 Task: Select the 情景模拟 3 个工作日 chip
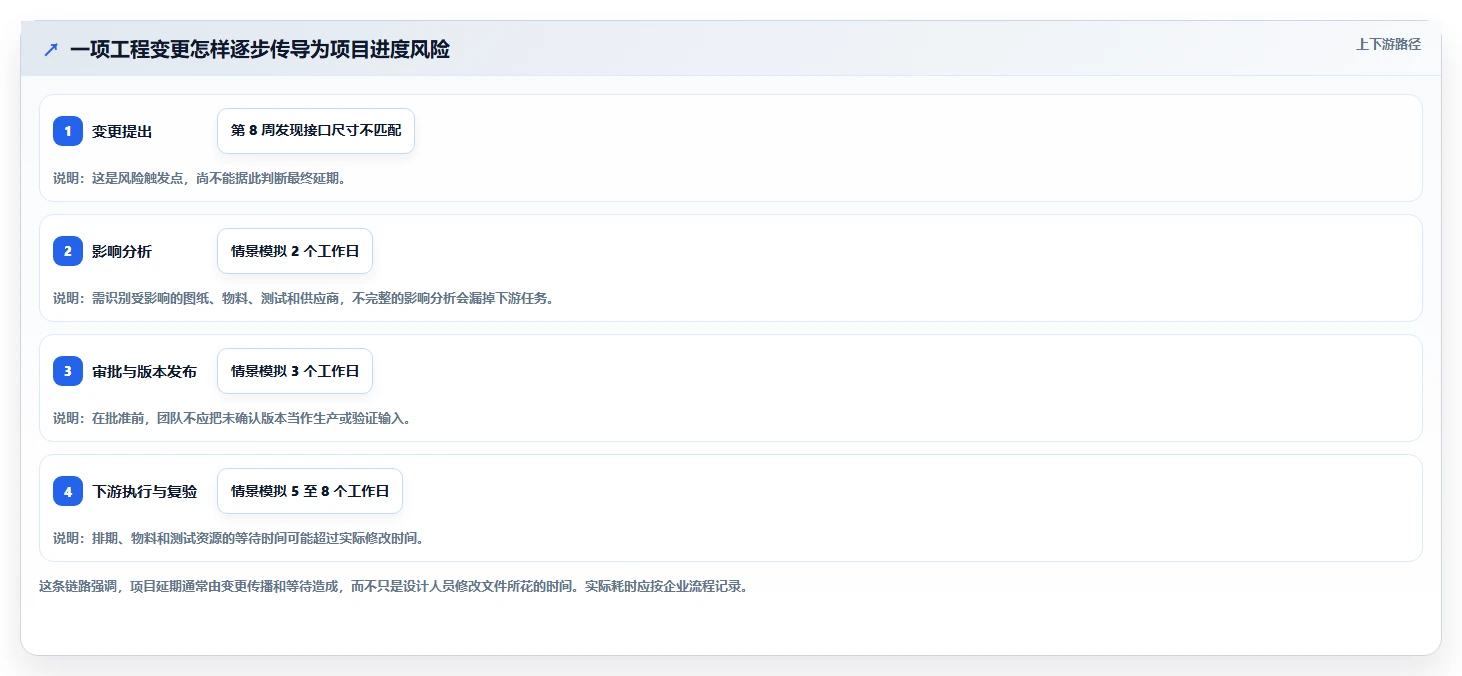pos(295,371)
